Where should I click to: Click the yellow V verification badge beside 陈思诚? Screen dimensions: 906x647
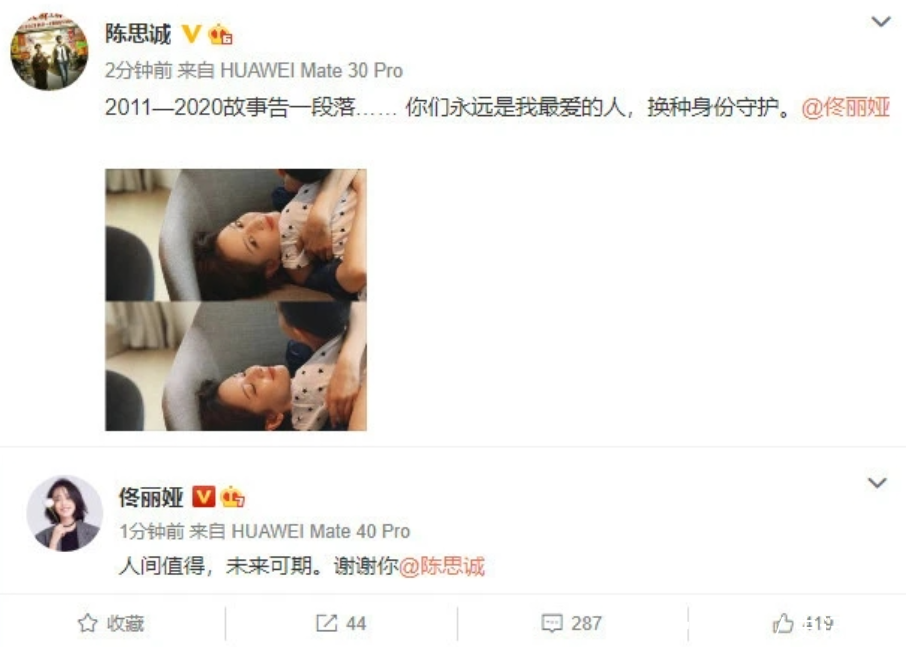[191, 34]
